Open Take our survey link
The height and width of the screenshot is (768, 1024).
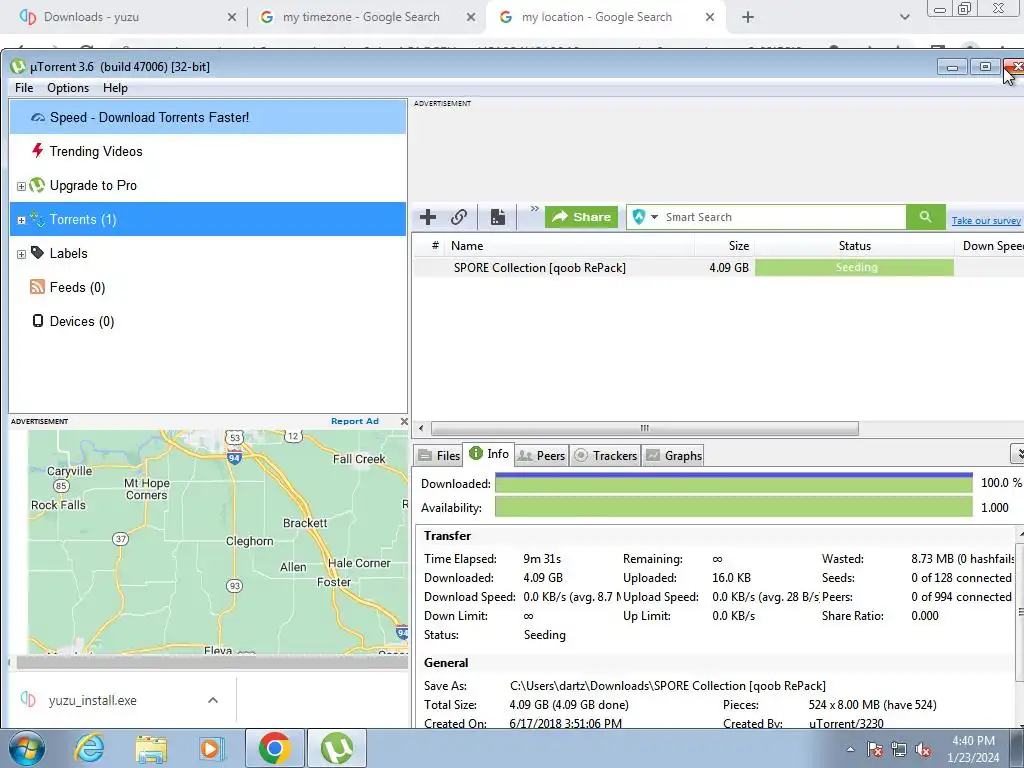point(985,221)
